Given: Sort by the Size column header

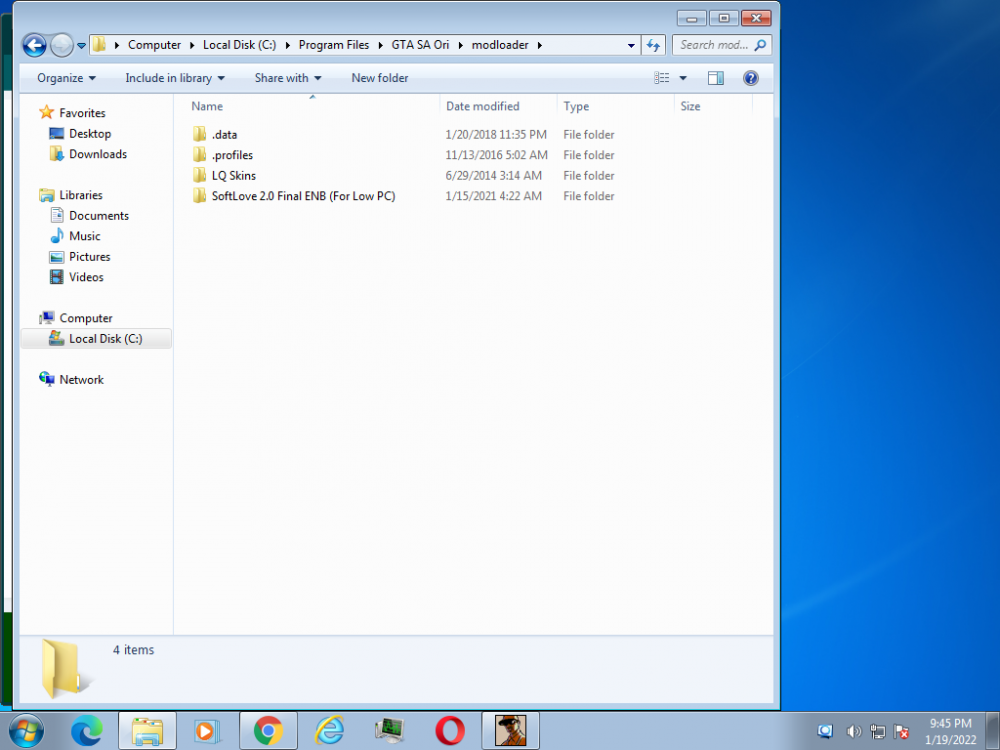Looking at the screenshot, I should point(714,106).
